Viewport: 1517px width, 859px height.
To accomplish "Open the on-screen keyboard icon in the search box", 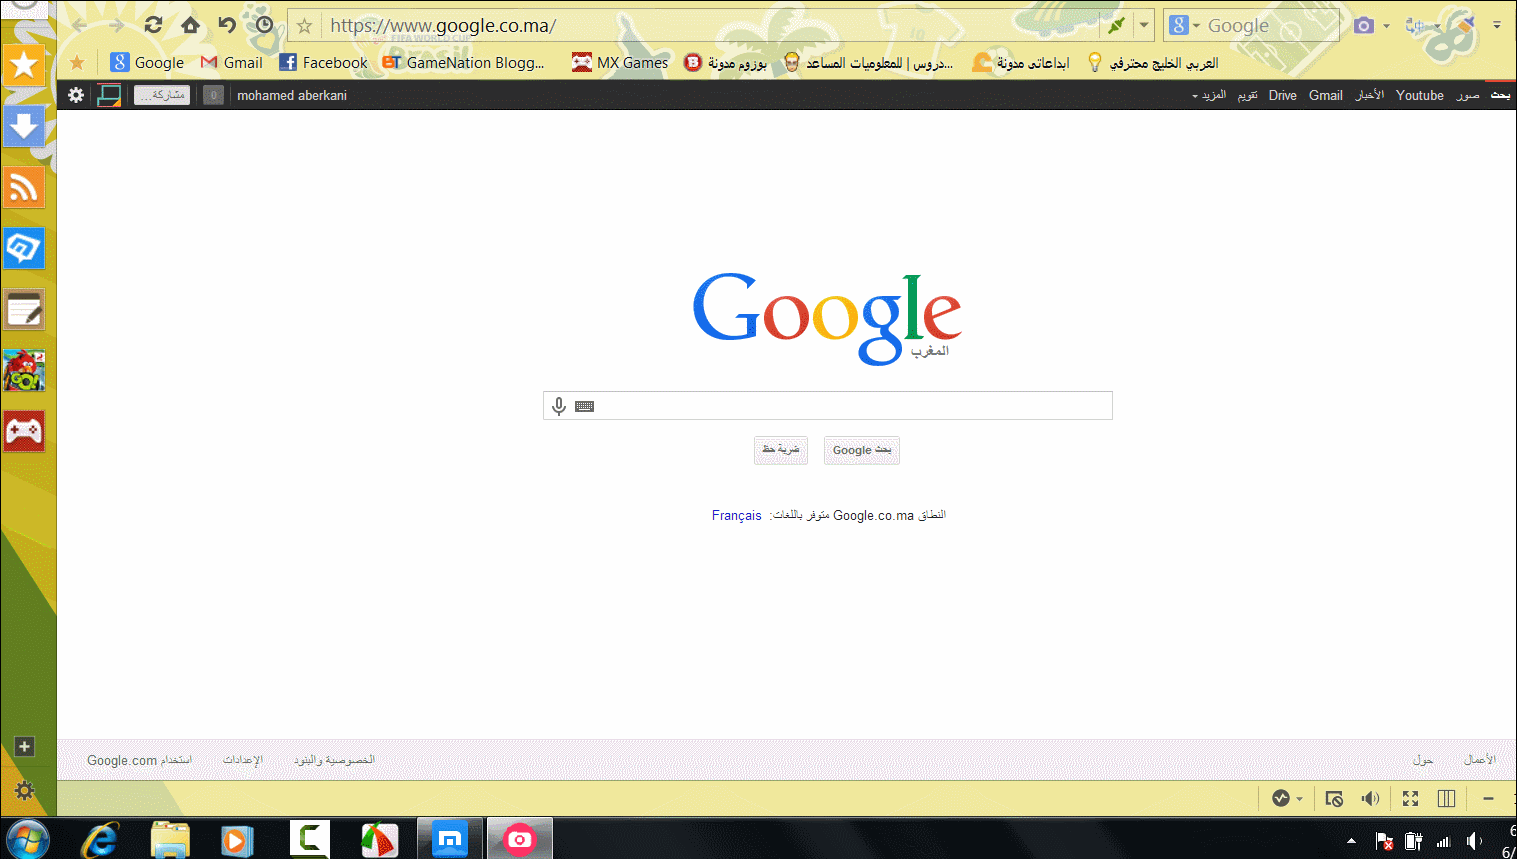I will (585, 406).
